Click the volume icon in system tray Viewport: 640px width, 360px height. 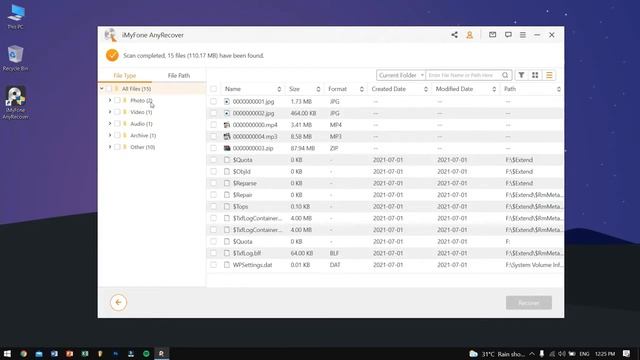click(562, 354)
